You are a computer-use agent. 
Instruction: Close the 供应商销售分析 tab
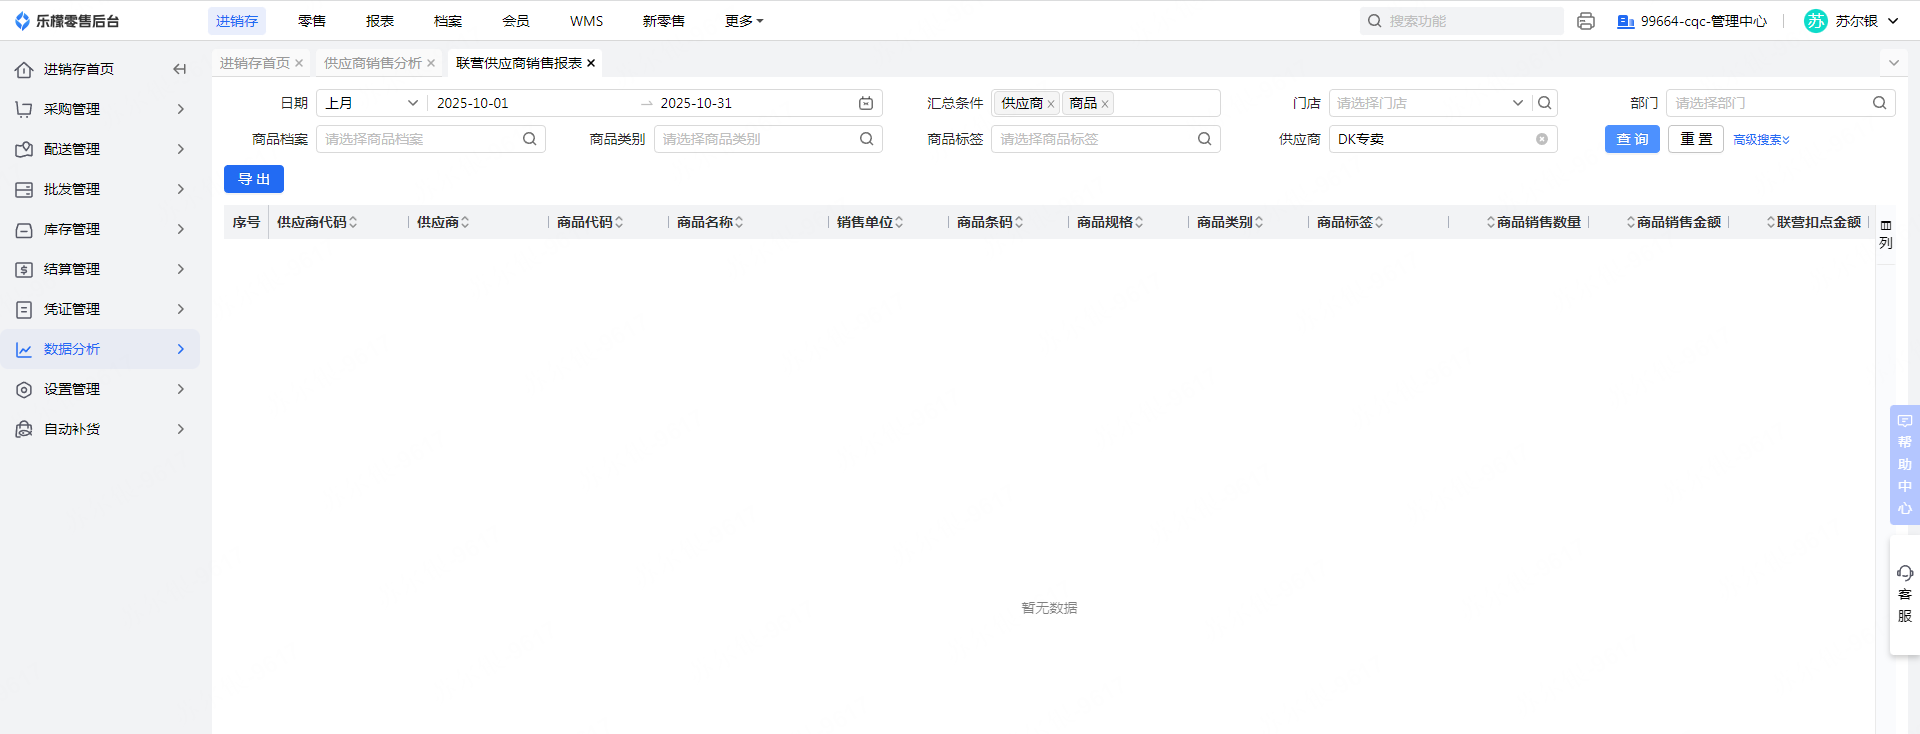(431, 63)
